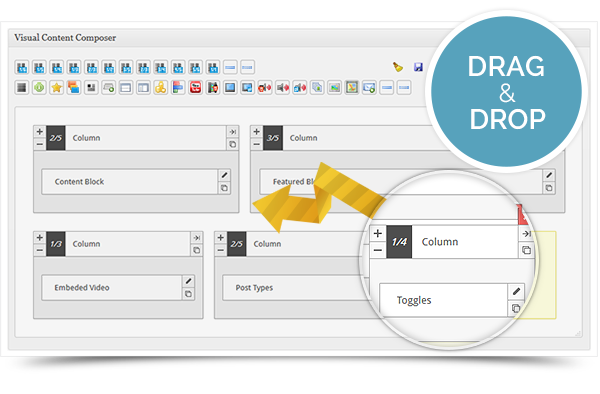Click the blue floppy disk save icon
600x394 pixels.
click(418, 67)
